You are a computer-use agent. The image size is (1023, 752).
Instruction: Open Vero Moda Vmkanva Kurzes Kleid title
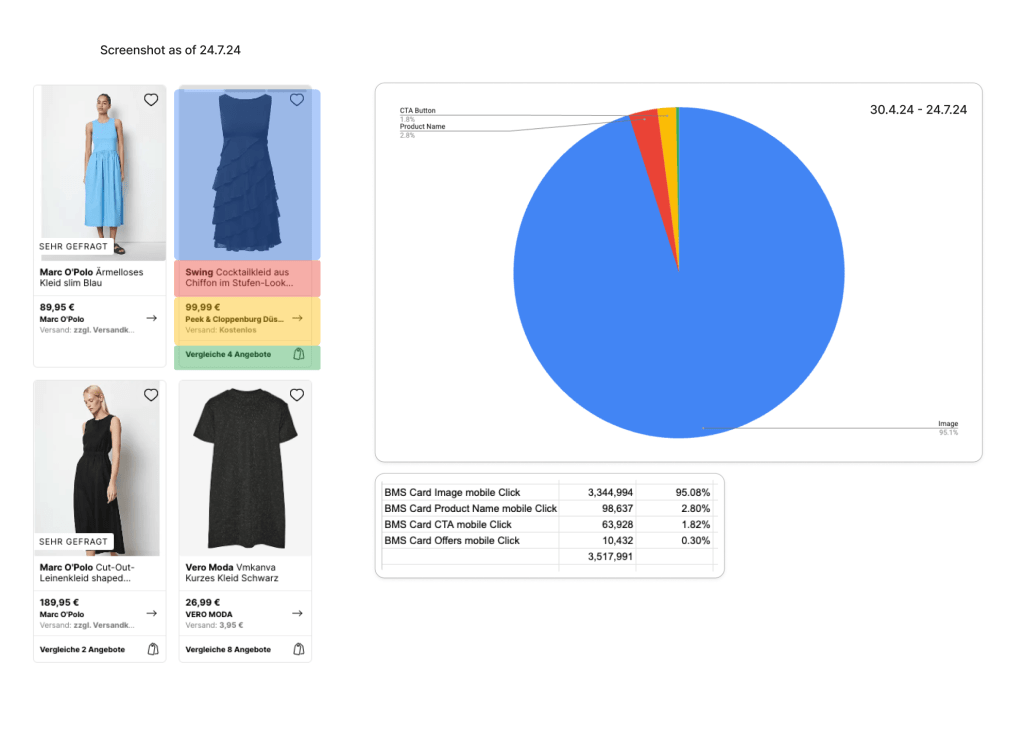[x=232, y=572]
